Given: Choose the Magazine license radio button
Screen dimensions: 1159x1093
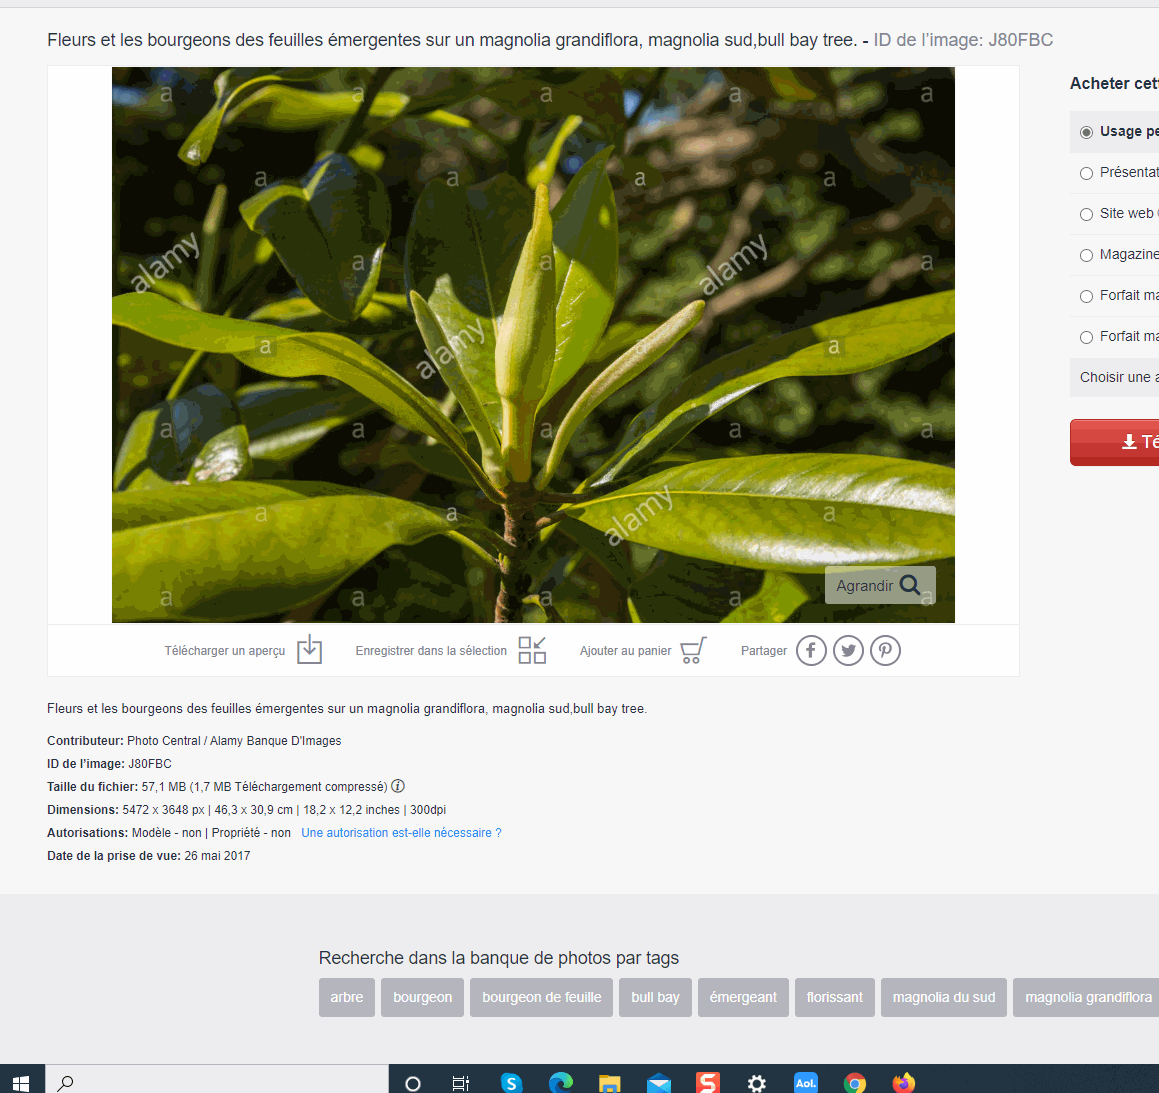Looking at the screenshot, I should (1087, 255).
